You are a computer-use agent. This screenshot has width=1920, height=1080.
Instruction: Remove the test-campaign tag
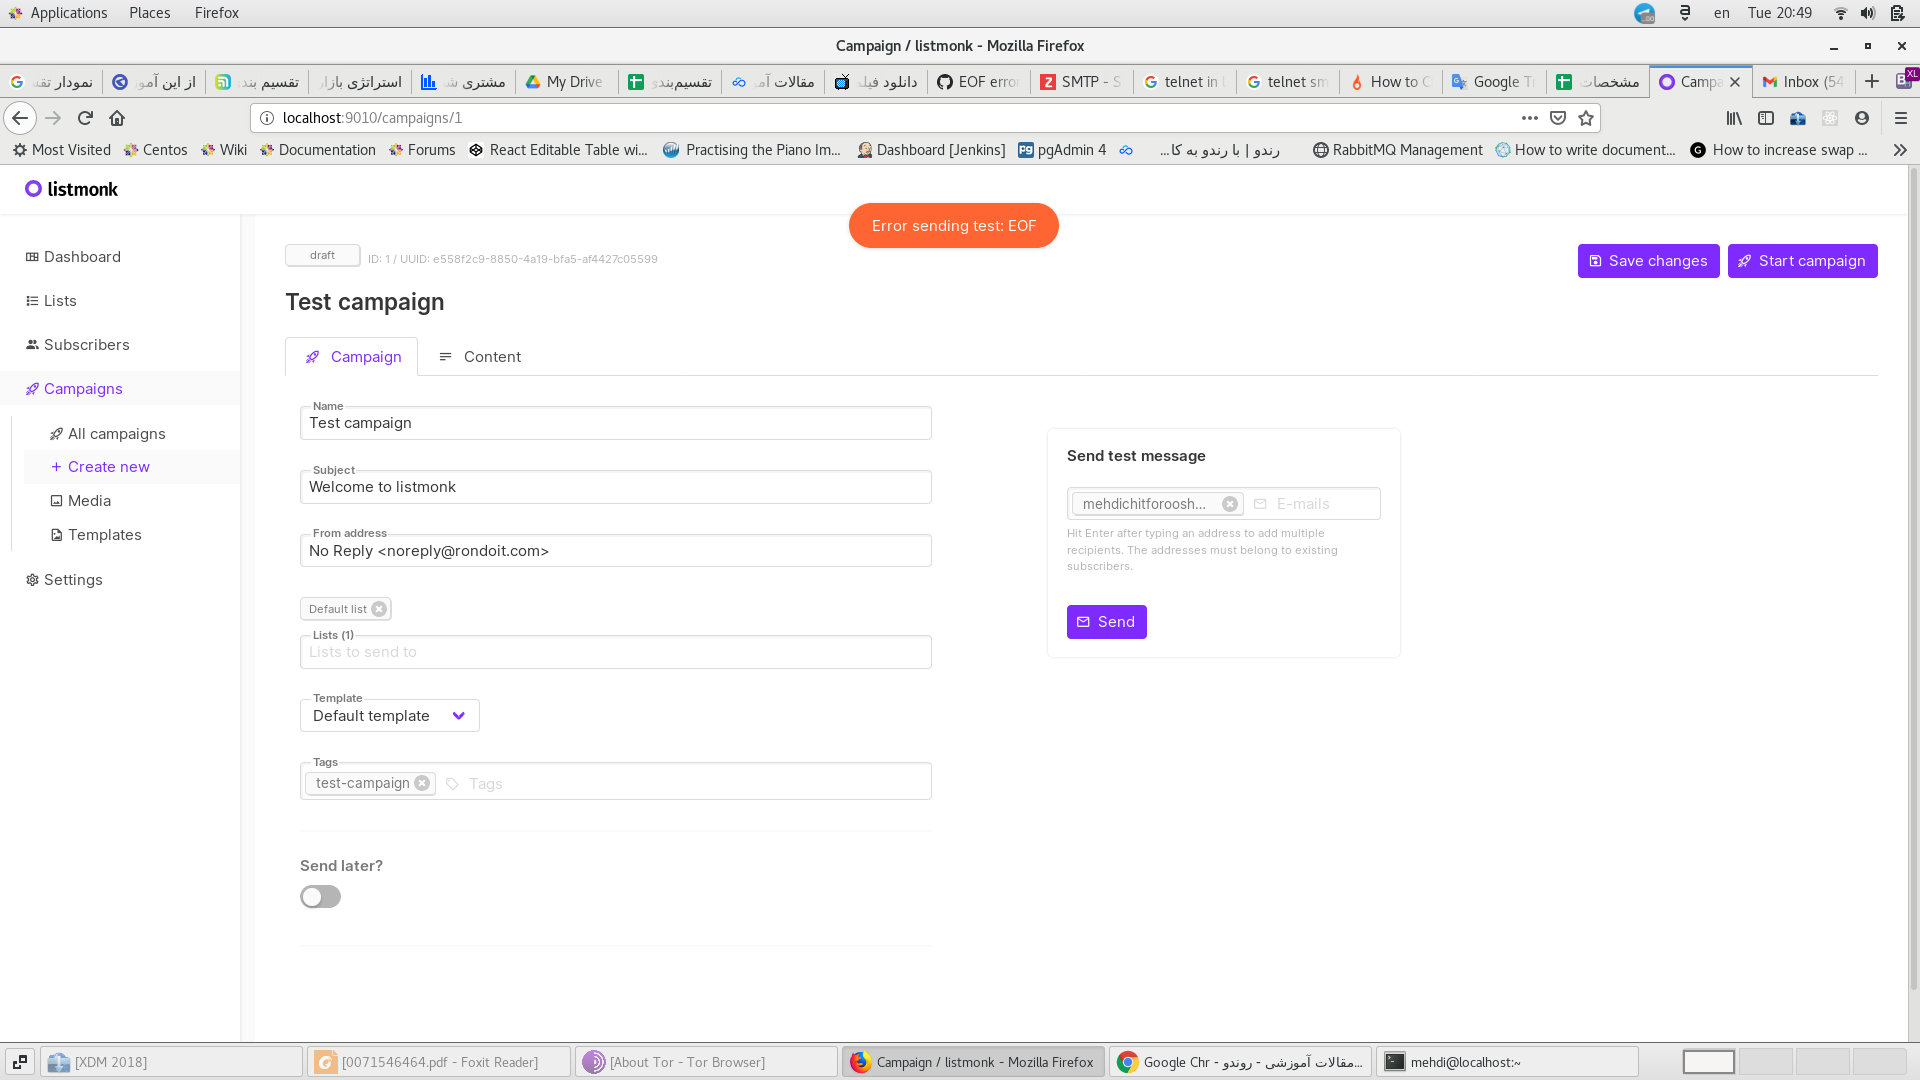pyautogui.click(x=423, y=783)
